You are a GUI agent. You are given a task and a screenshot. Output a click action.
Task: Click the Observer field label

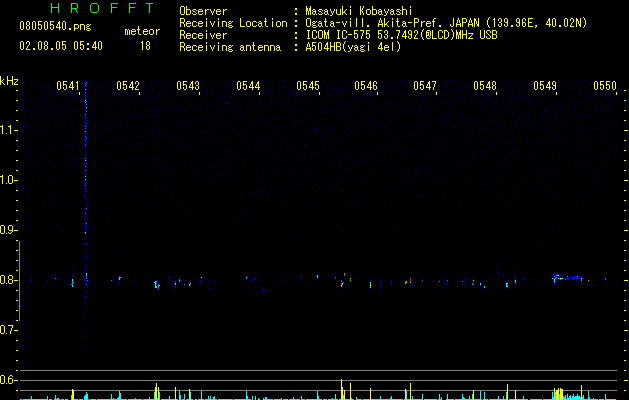click(x=203, y=11)
